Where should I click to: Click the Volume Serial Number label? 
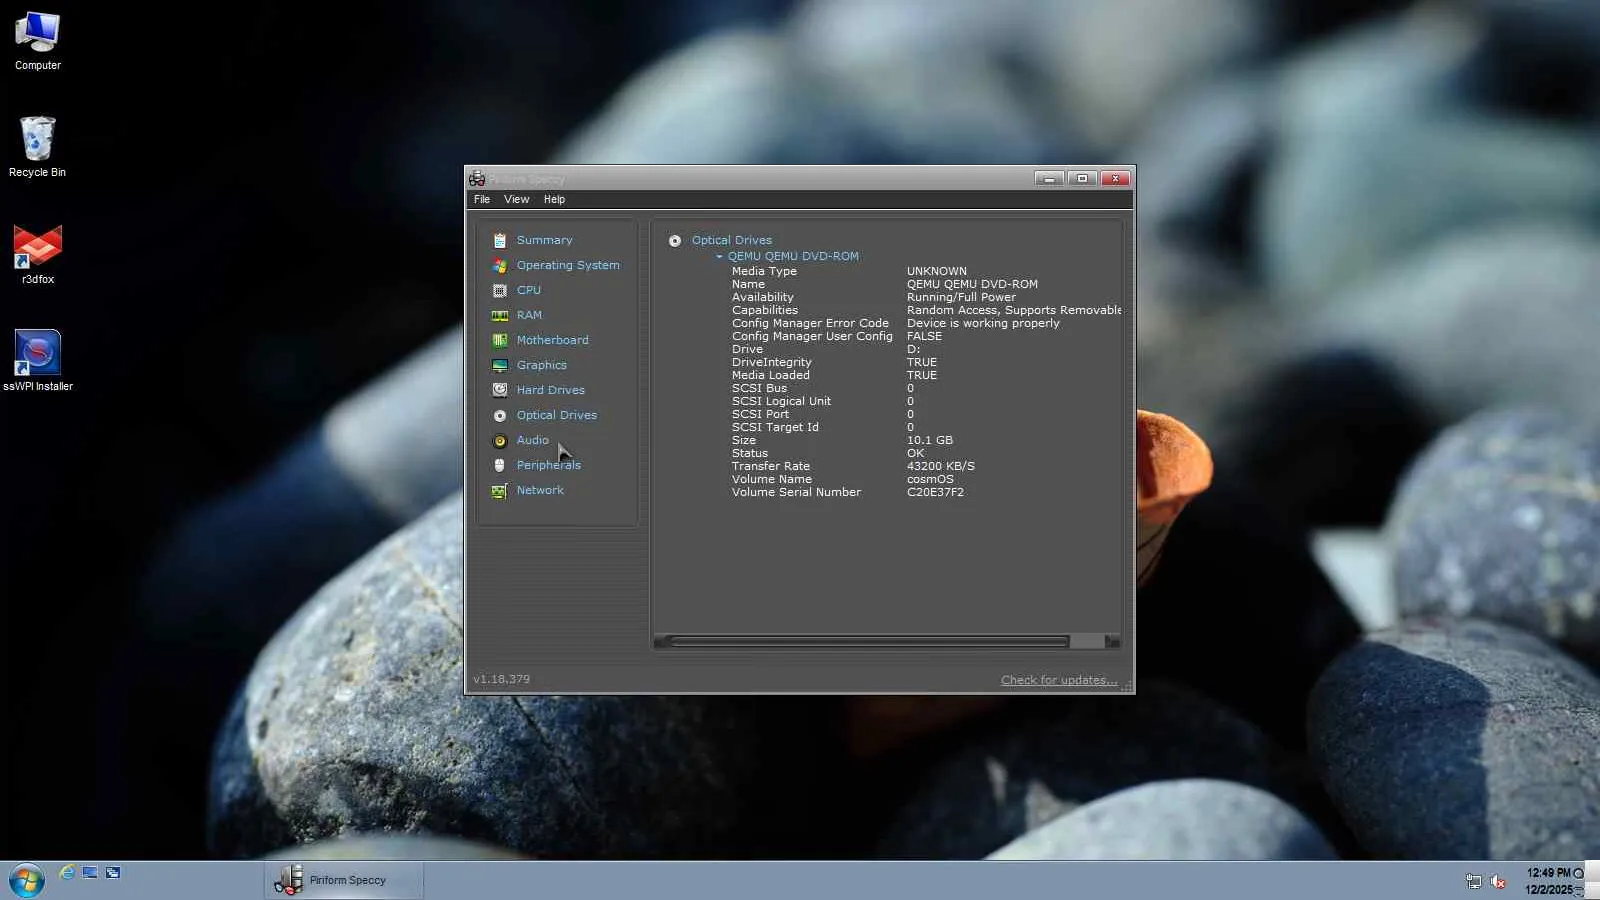[796, 492]
